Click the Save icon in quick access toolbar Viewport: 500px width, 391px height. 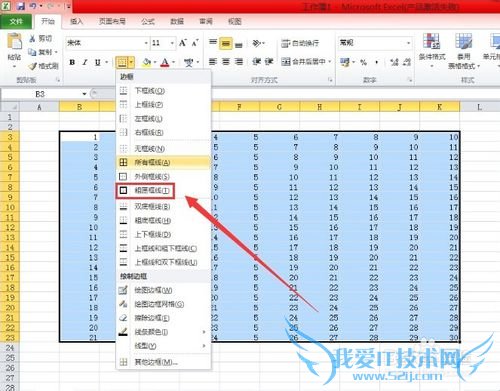pos(21,6)
